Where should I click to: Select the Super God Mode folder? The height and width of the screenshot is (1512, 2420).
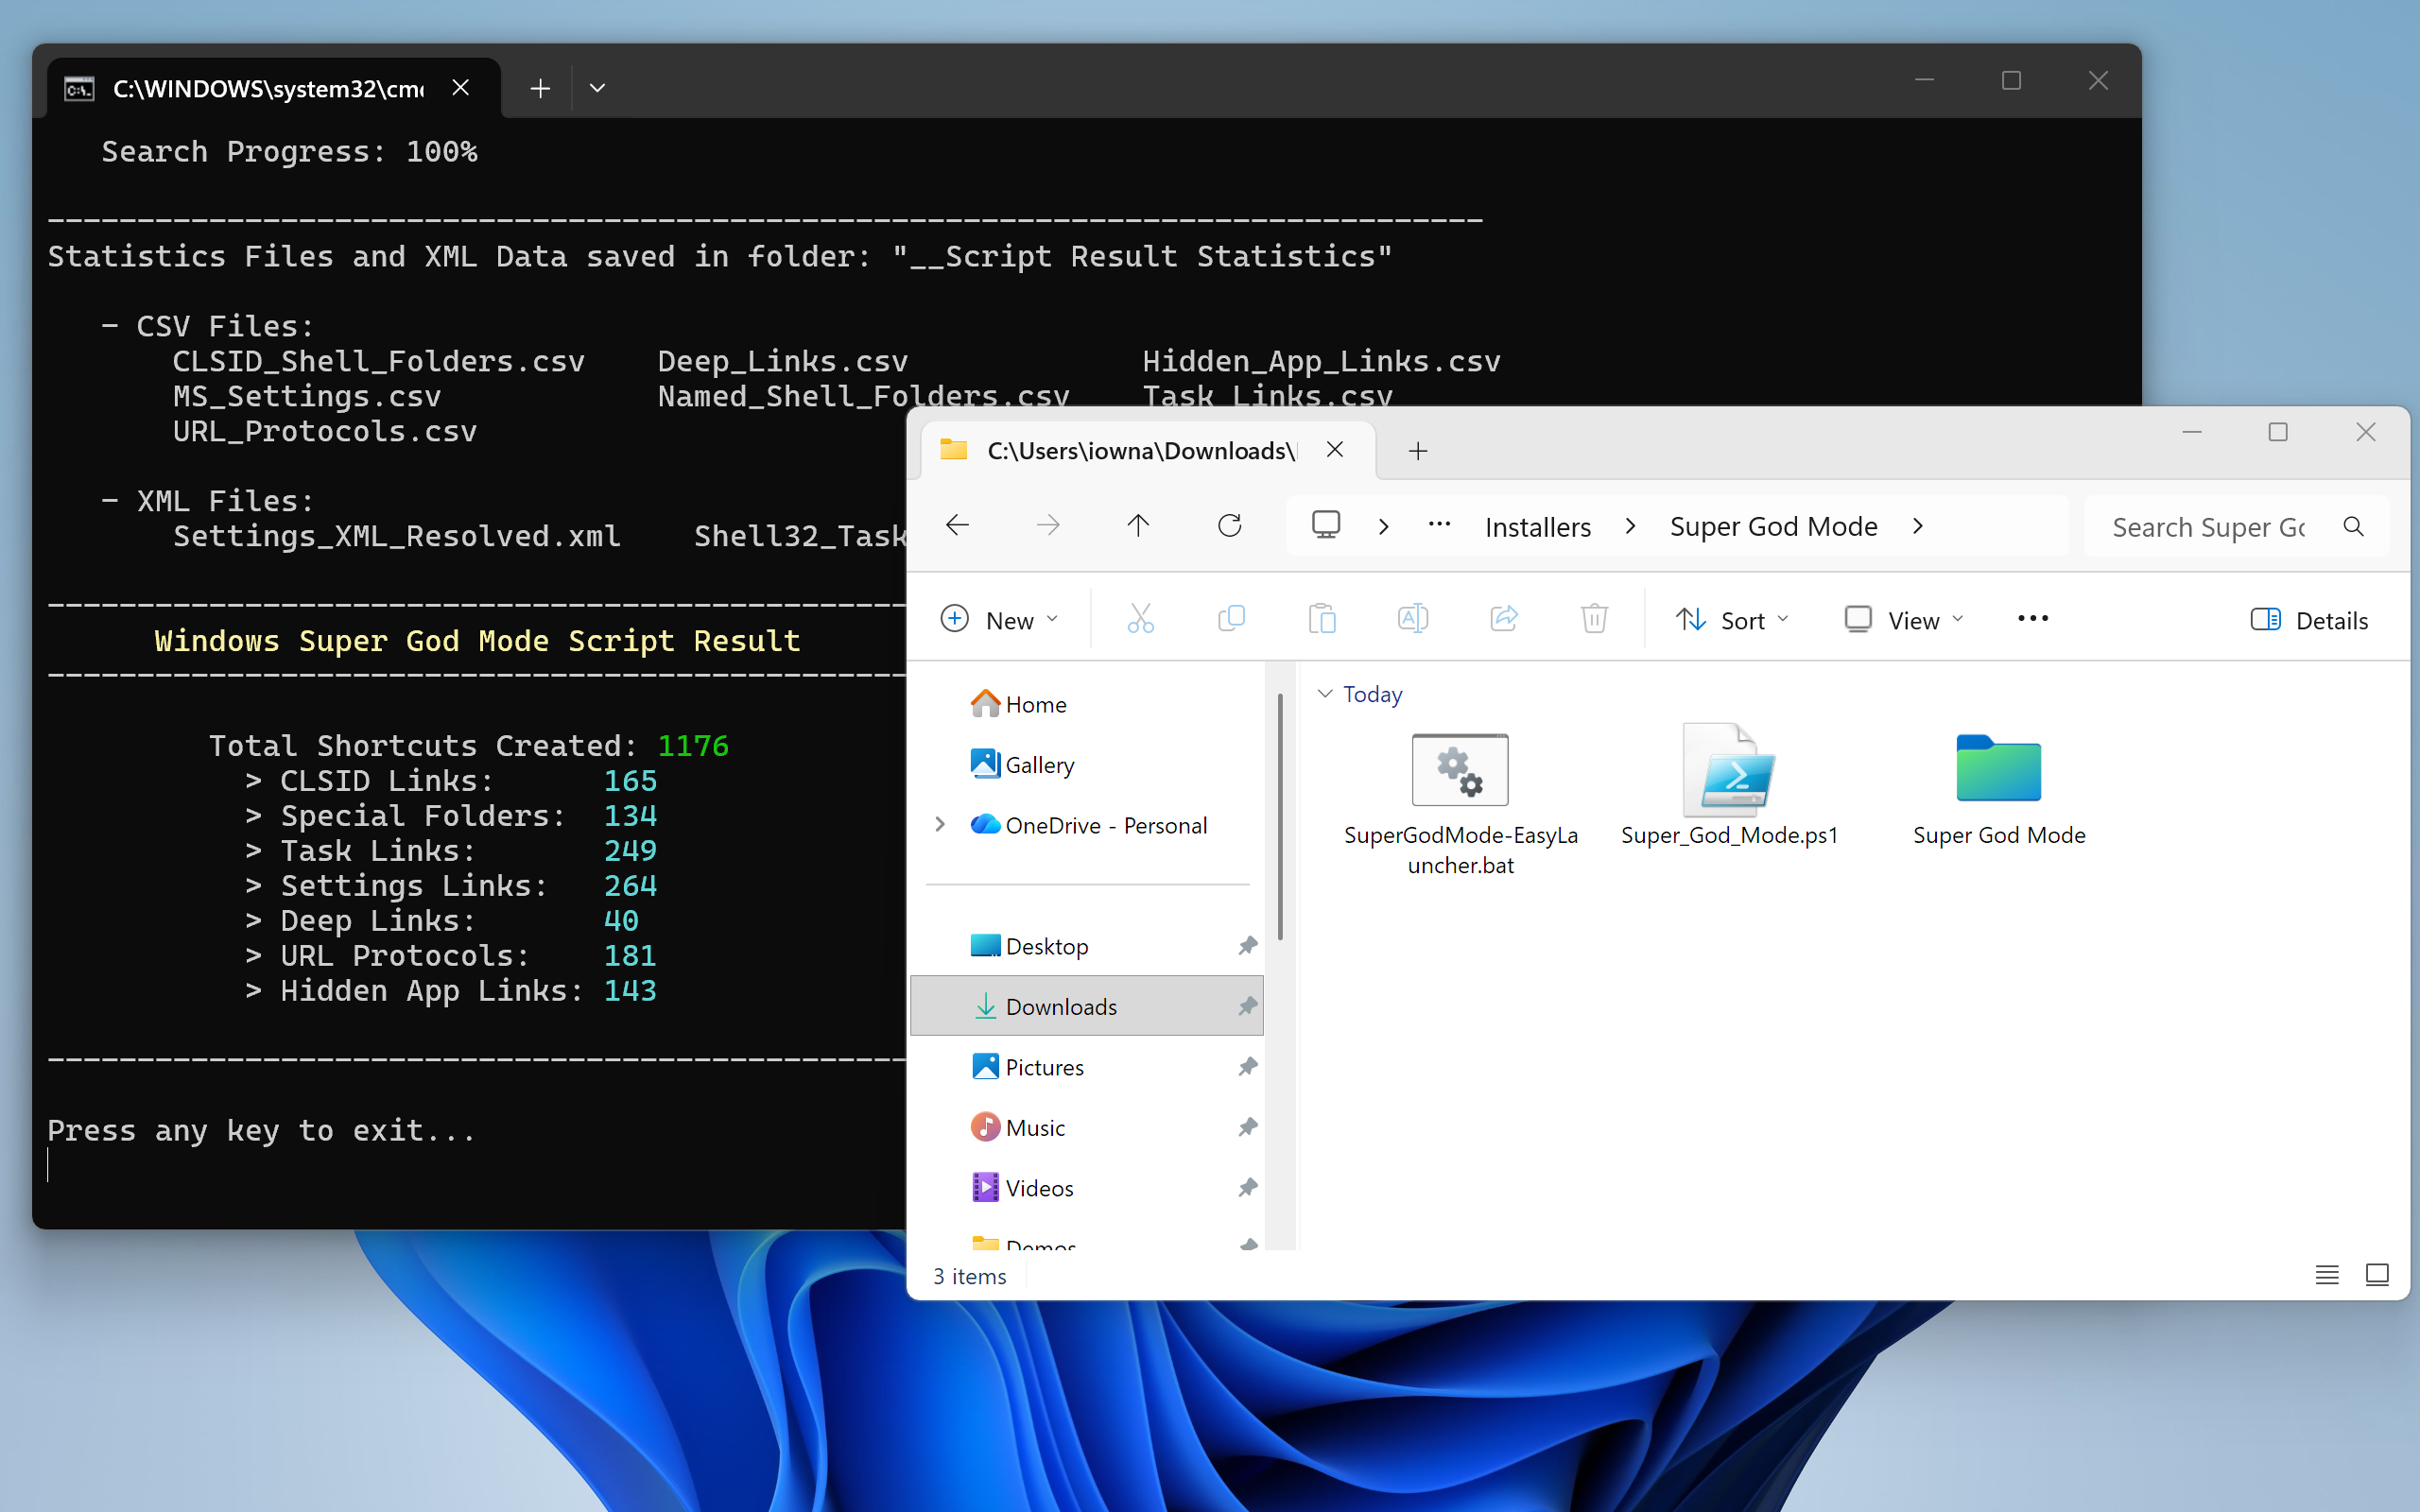coord(1999,789)
